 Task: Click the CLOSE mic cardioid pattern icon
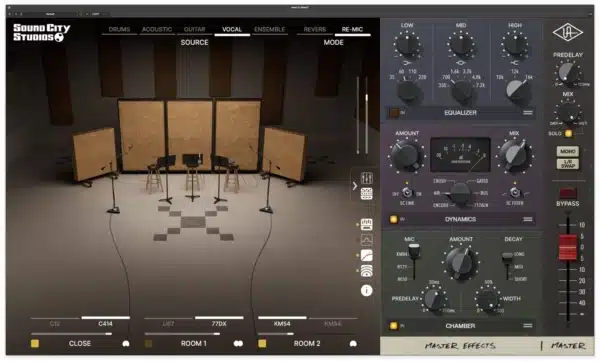click(x=126, y=344)
